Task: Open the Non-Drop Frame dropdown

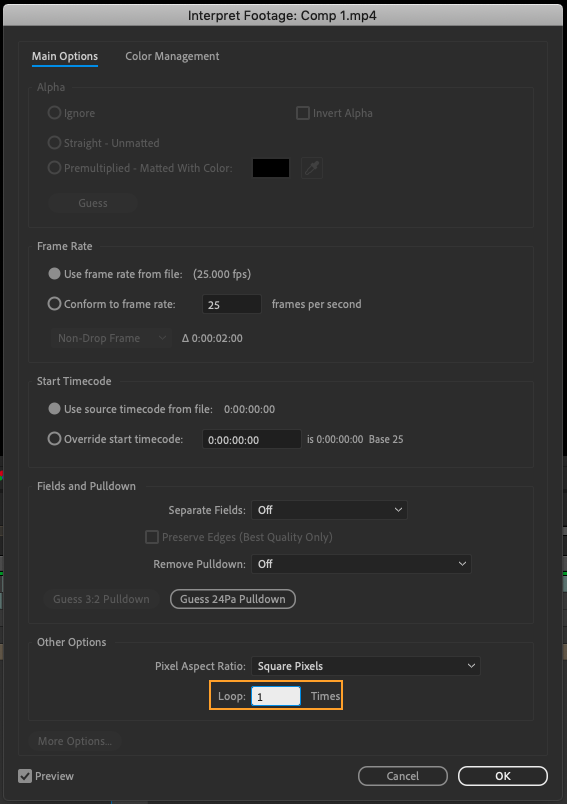Action: point(111,338)
